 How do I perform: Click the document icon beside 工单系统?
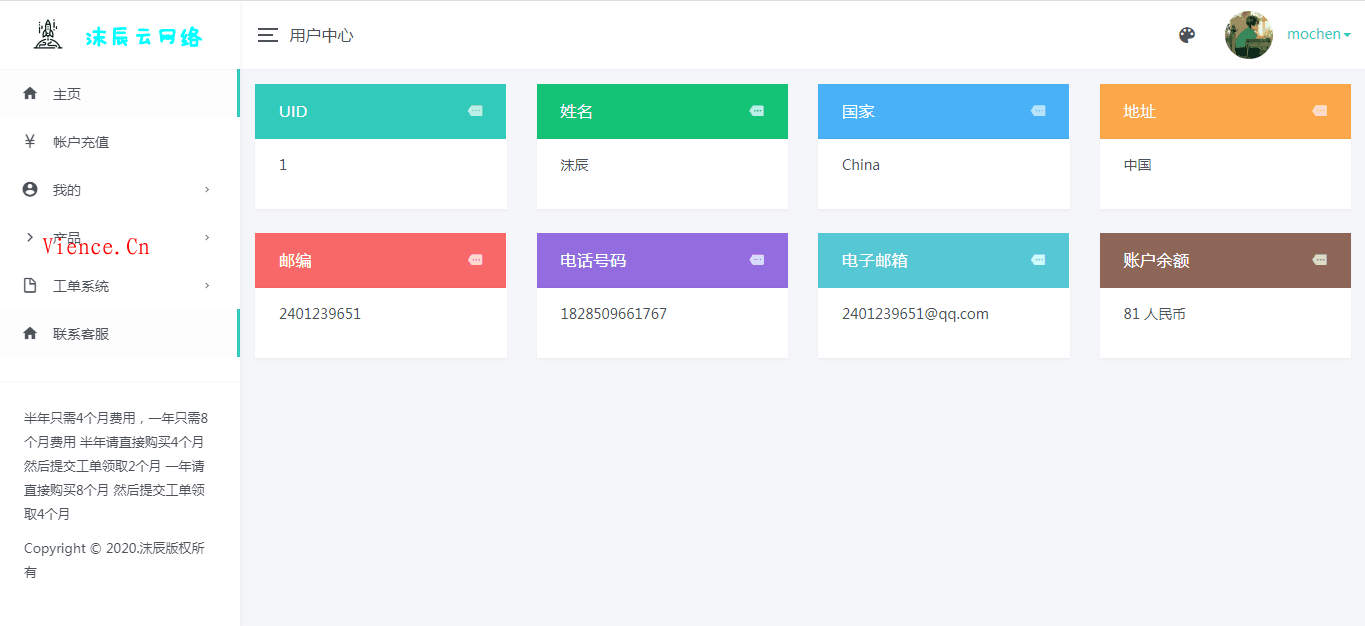(30, 285)
